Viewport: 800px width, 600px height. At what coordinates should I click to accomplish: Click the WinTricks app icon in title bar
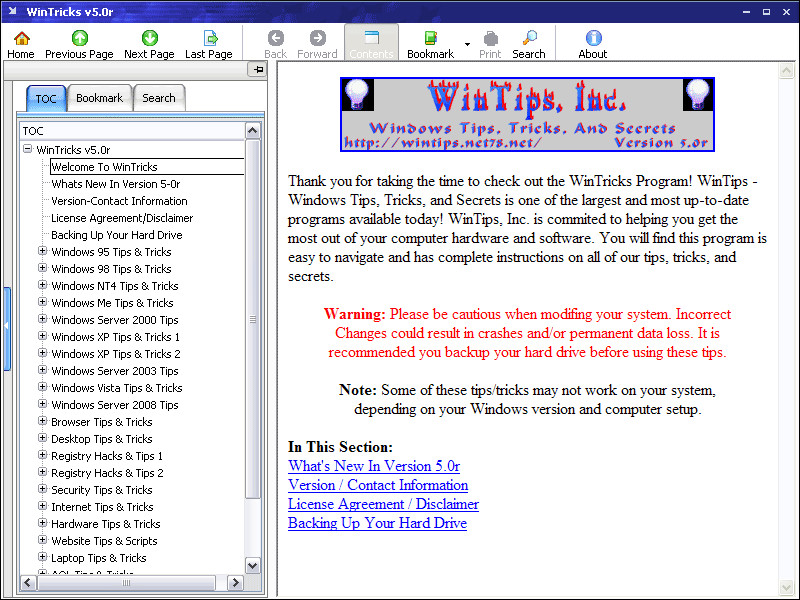[12, 11]
